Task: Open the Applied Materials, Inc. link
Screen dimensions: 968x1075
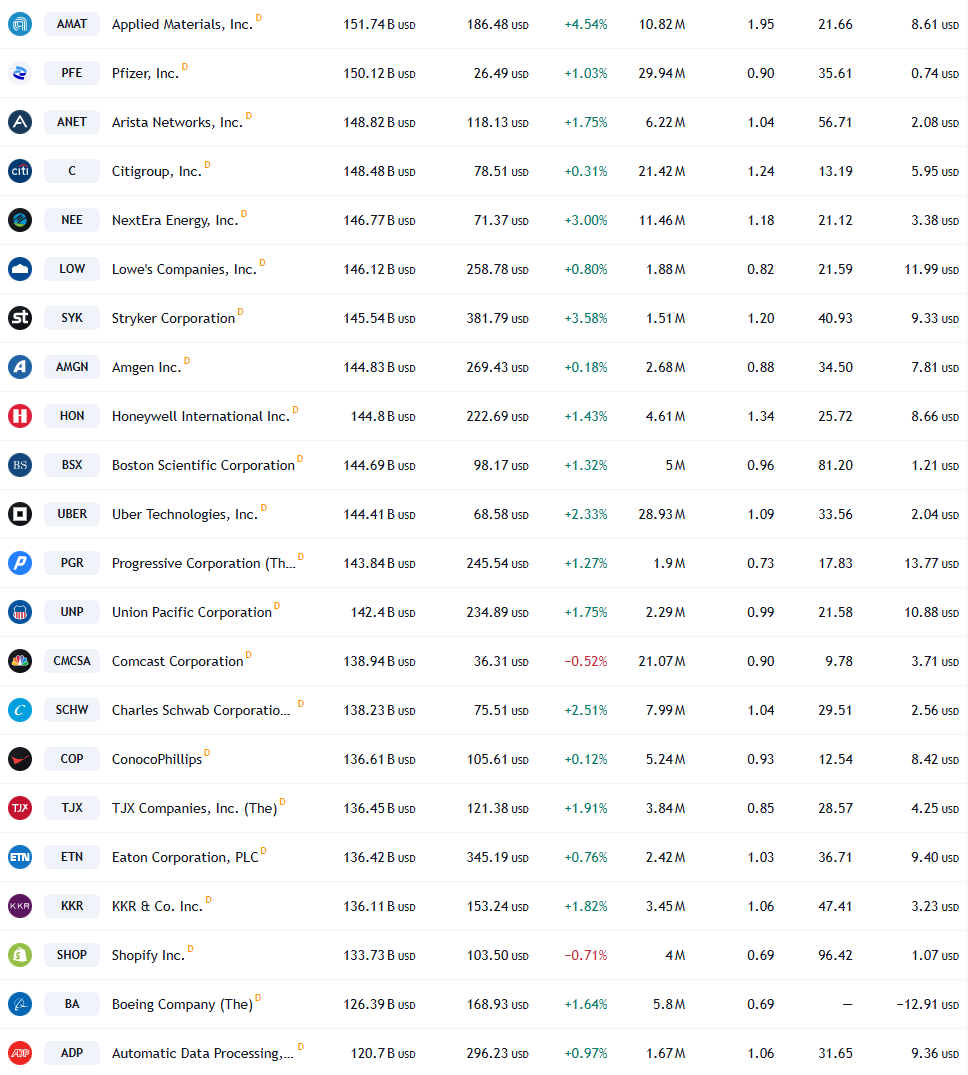Action: [182, 25]
